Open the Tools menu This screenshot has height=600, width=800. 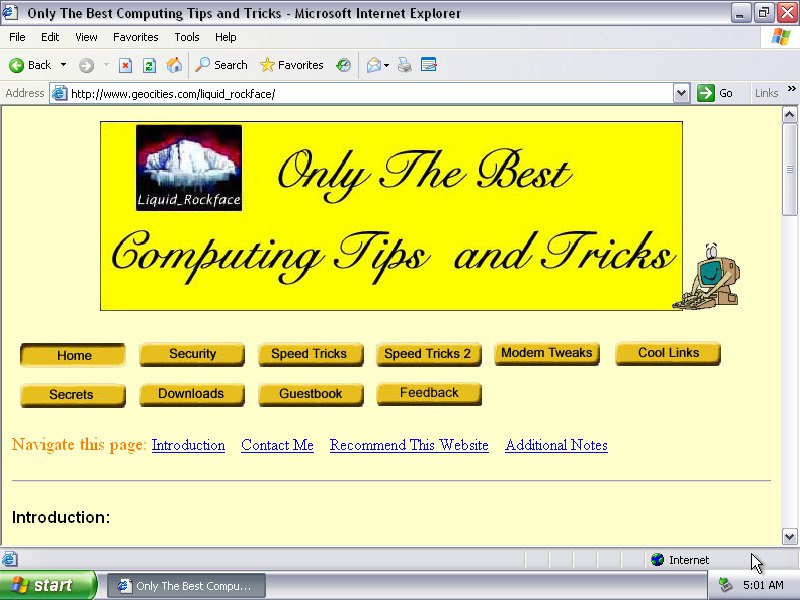[x=187, y=37]
